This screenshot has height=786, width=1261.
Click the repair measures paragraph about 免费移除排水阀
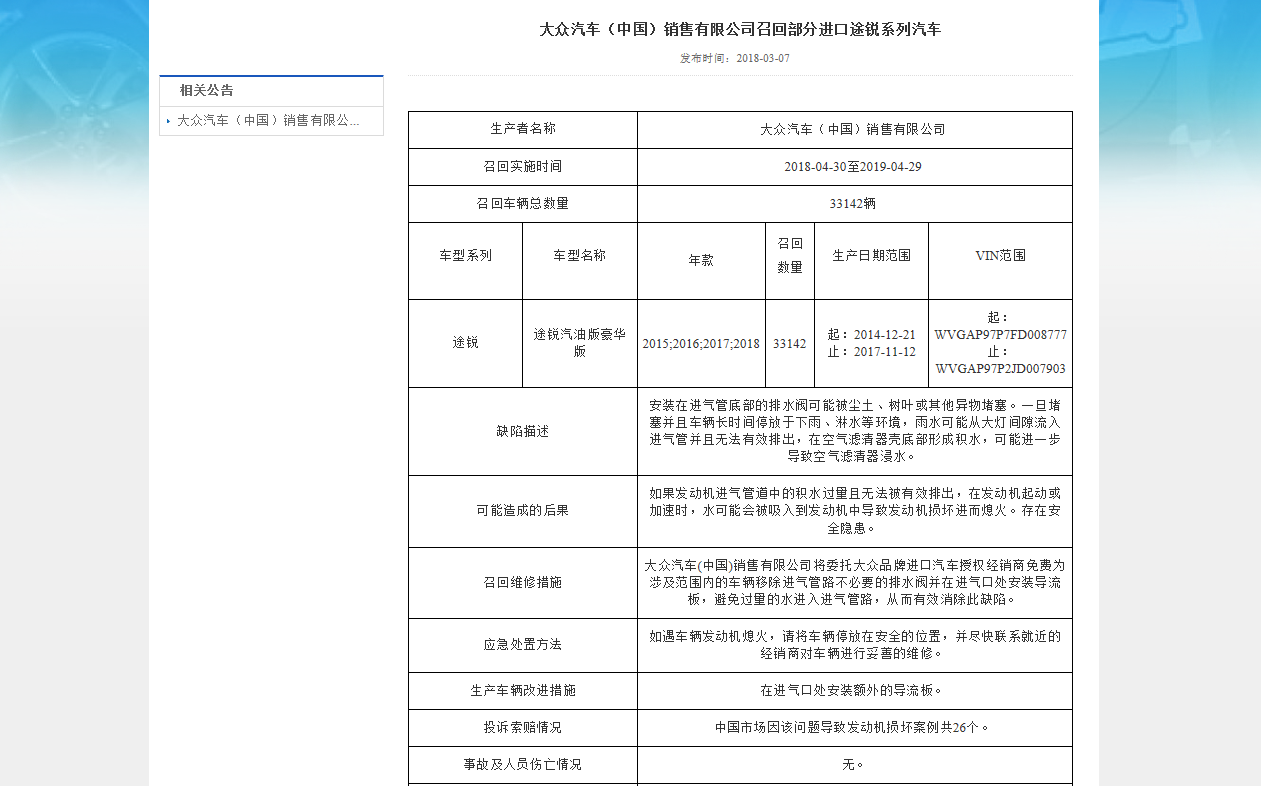pyautogui.click(x=855, y=582)
